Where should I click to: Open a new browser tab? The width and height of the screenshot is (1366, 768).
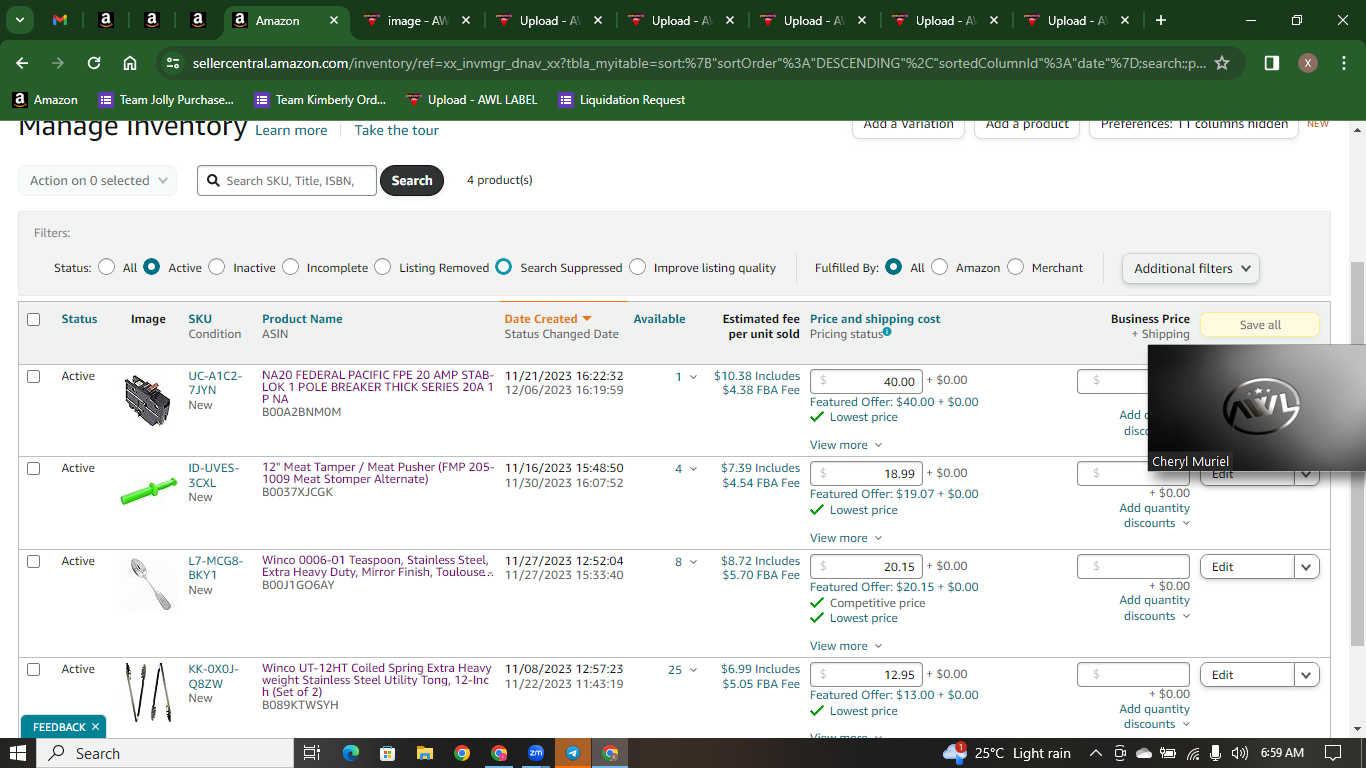[x=1160, y=20]
